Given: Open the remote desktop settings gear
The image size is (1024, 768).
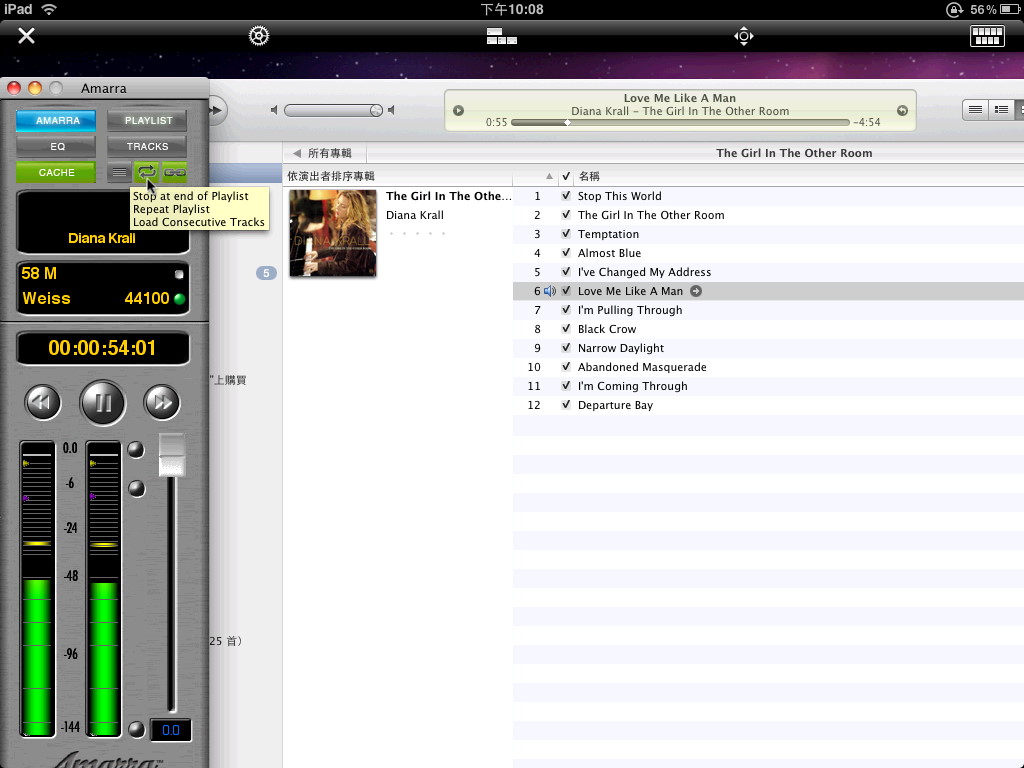Looking at the screenshot, I should (259, 35).
